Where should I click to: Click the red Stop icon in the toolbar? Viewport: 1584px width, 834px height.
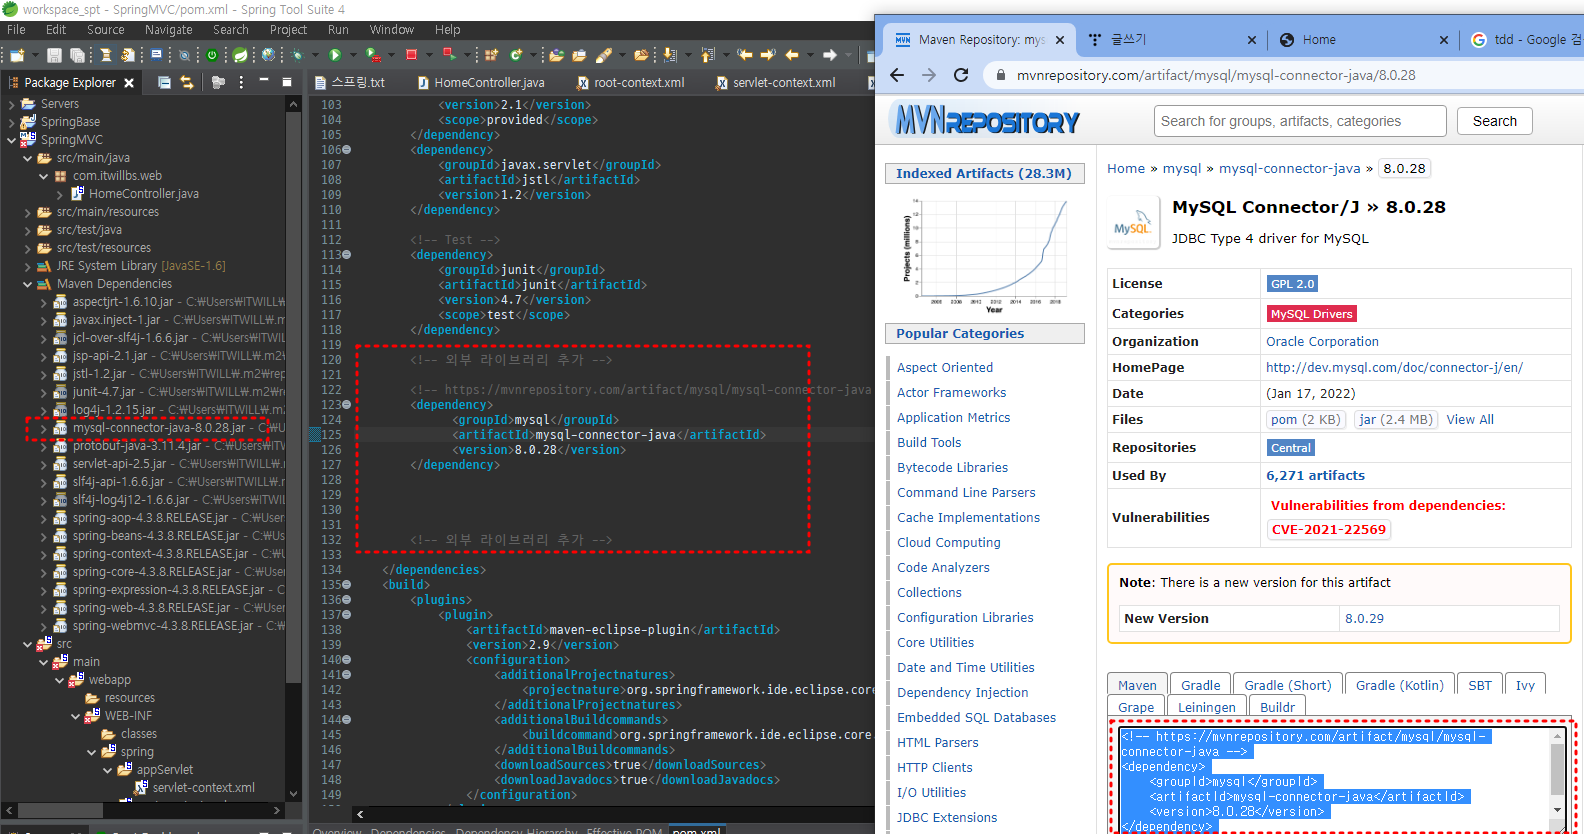point(411,55)
